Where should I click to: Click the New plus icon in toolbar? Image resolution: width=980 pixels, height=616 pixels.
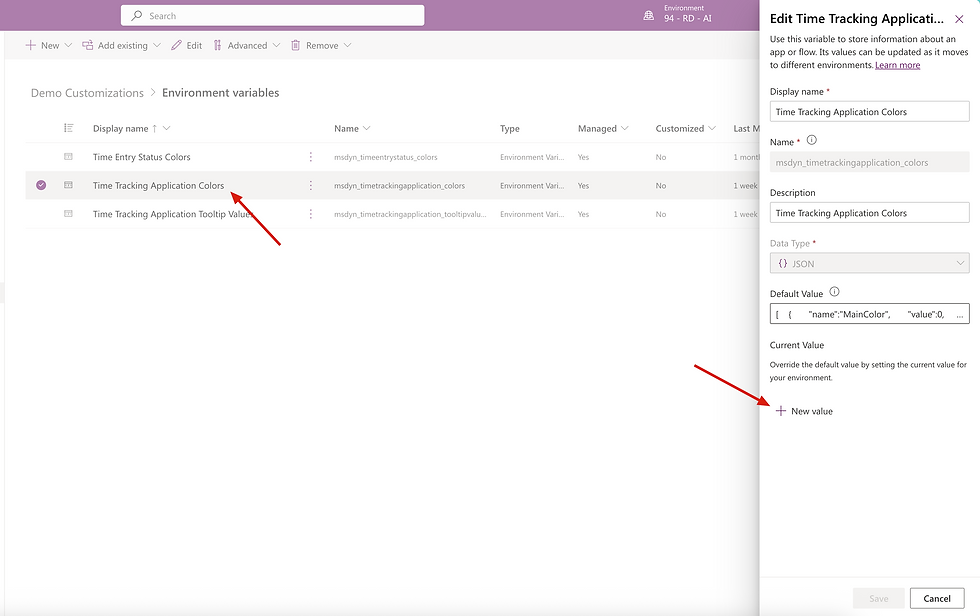point(30,45)
